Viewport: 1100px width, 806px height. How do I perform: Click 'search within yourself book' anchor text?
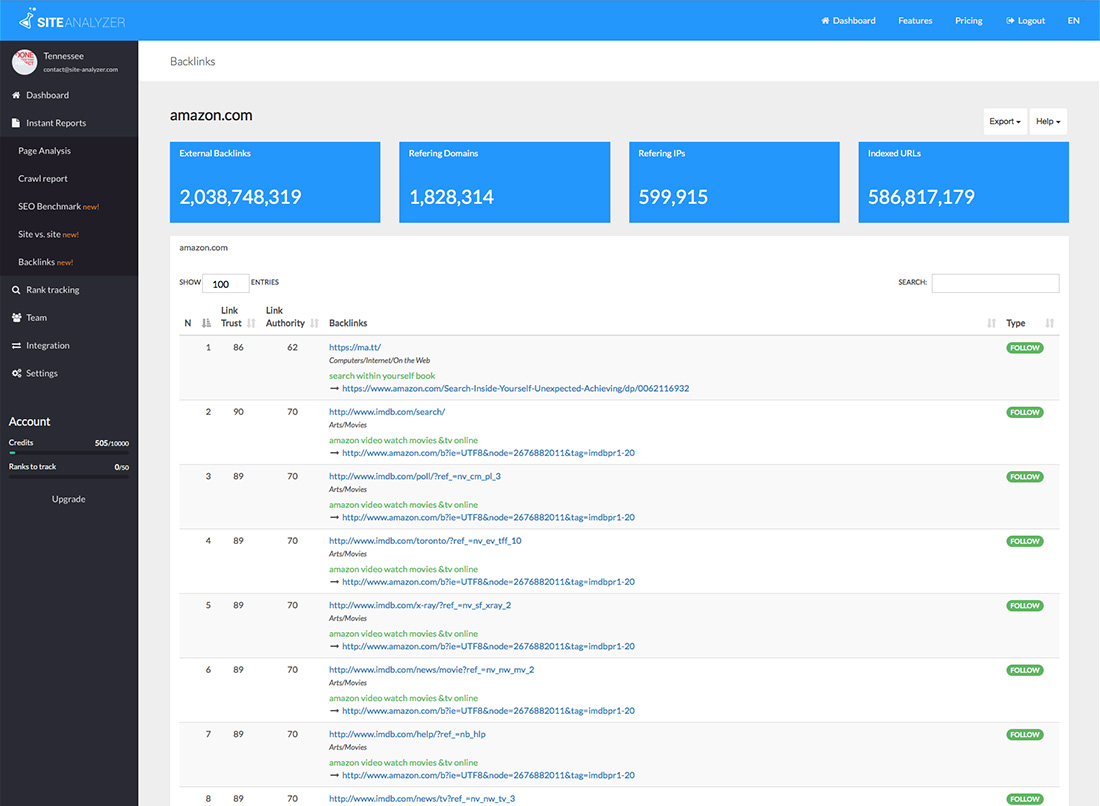(x=382, y=376)
